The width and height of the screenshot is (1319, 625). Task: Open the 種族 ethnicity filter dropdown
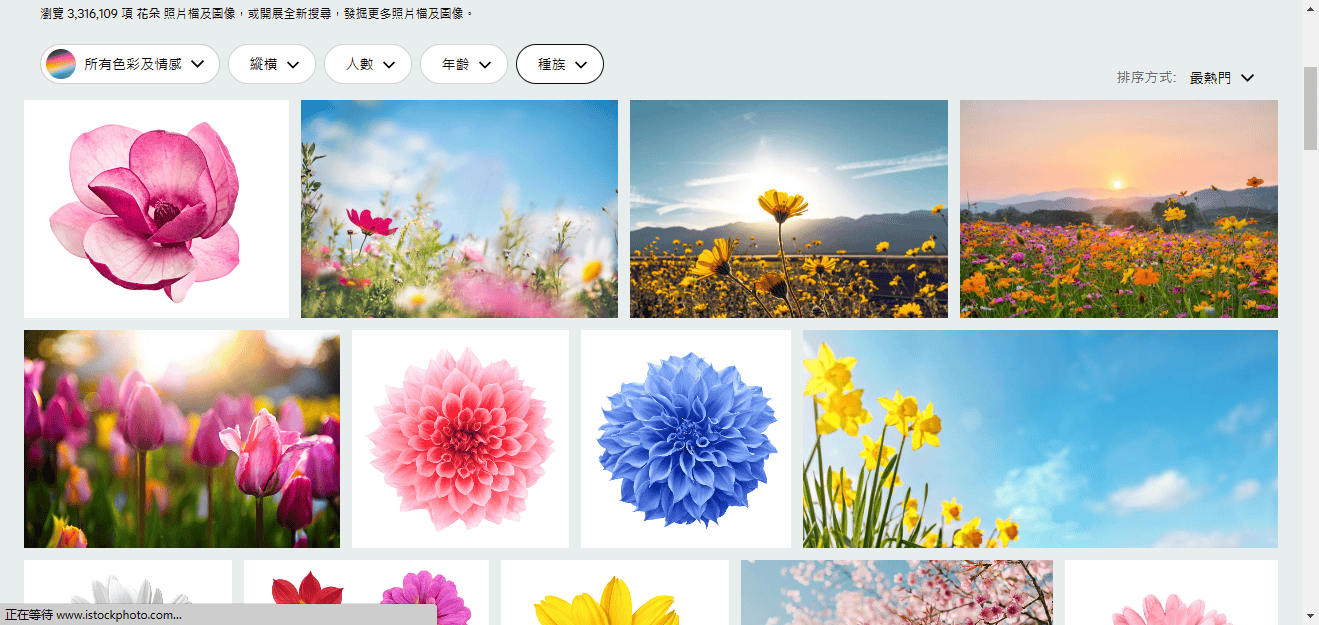559,63
